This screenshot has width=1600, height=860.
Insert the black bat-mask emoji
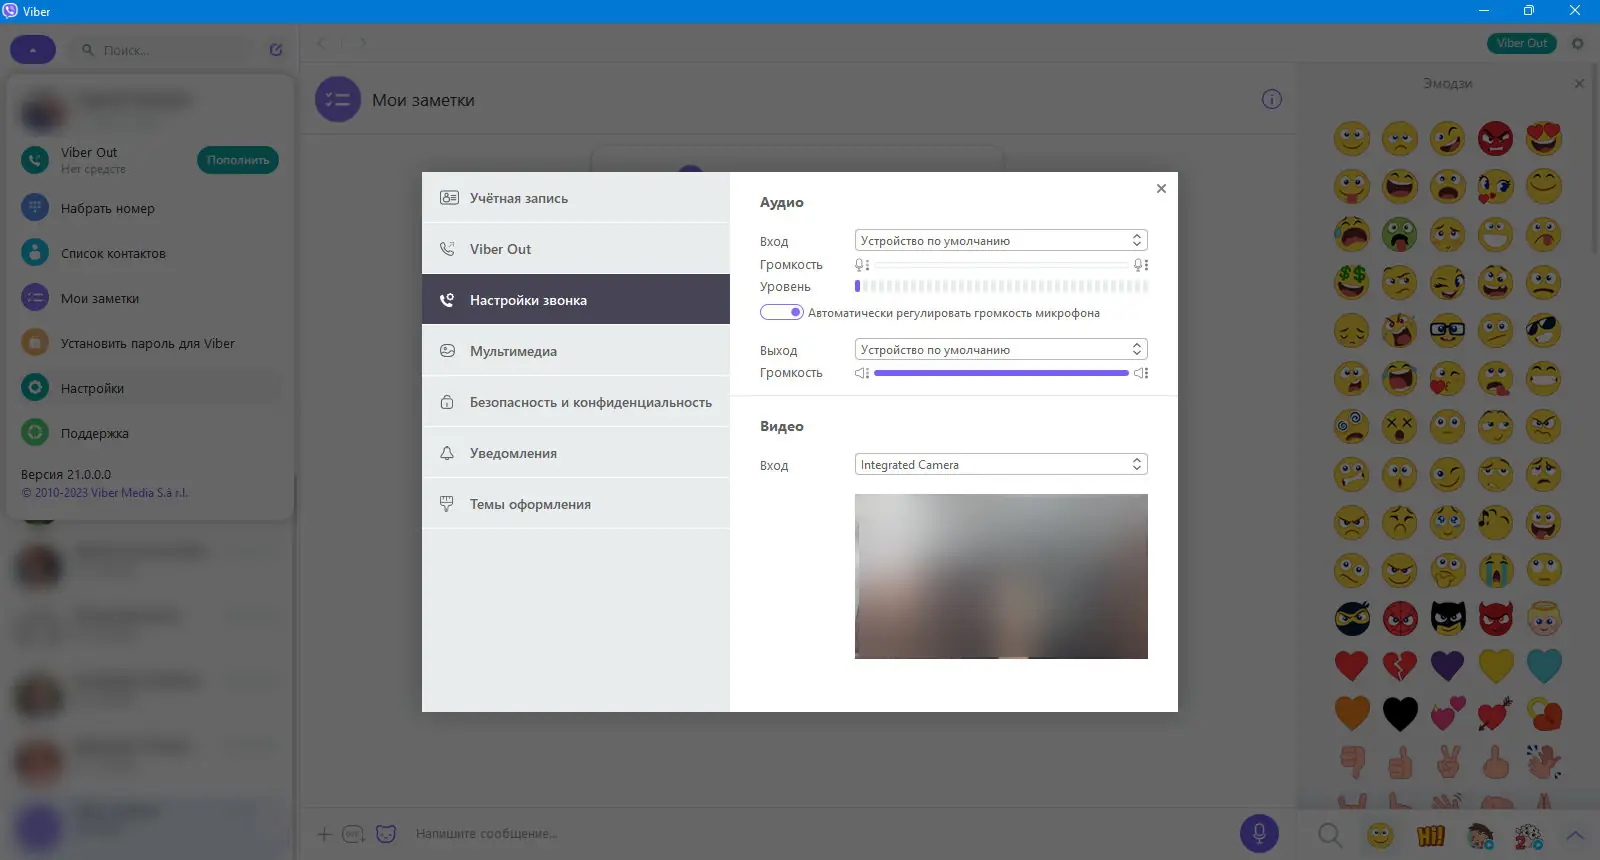pos(1447,619)
